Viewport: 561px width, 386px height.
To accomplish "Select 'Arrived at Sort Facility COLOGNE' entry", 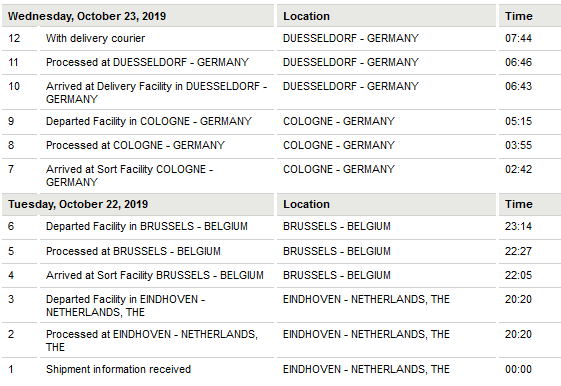I will click(x=130, y=176).
